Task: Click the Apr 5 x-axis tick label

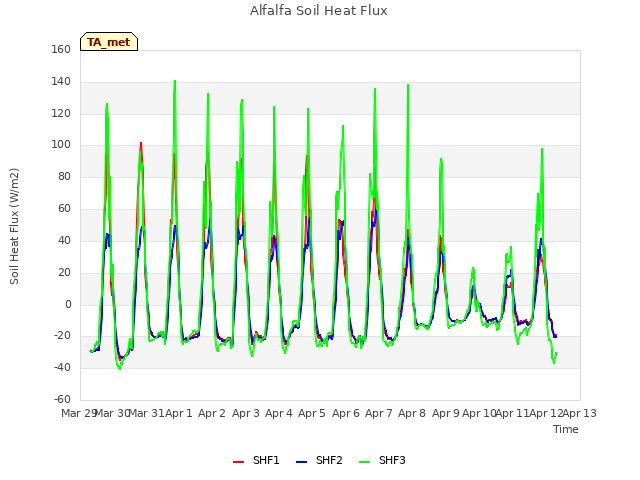Action: 312,413
